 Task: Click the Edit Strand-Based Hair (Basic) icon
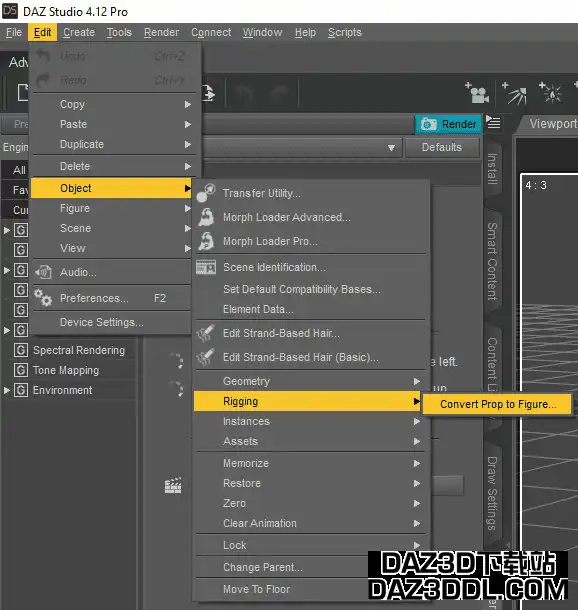click(206, 358)
